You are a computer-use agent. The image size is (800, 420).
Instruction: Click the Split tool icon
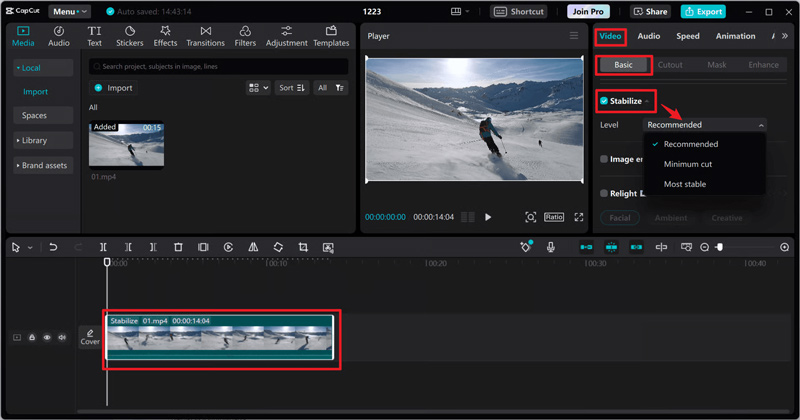click(103, 247)
